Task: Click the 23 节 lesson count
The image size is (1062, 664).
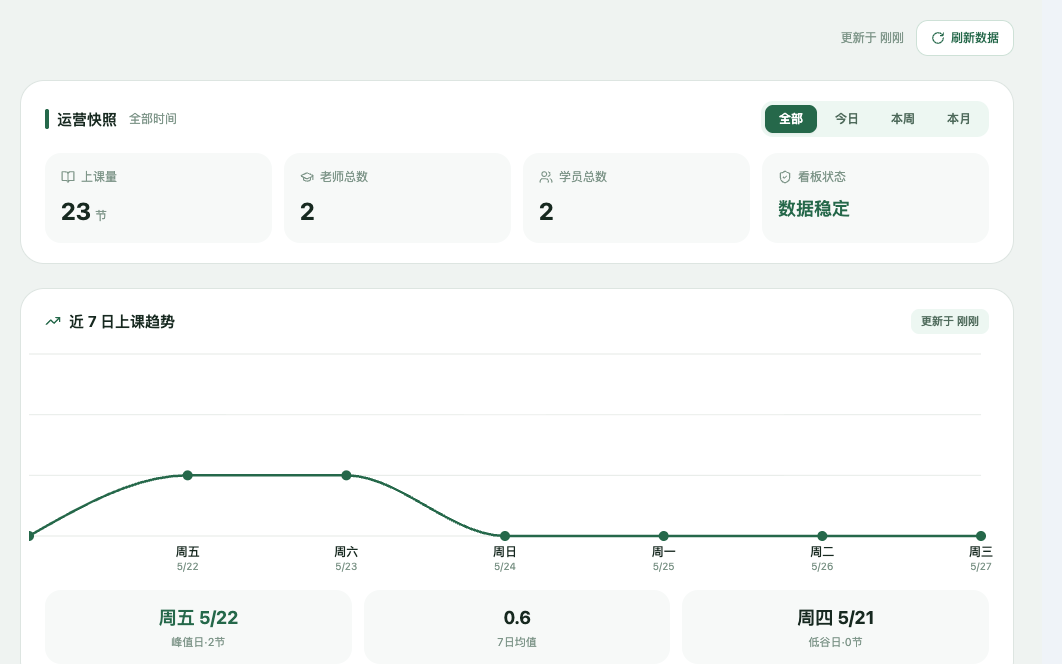Action: click(x=83, y=212)
